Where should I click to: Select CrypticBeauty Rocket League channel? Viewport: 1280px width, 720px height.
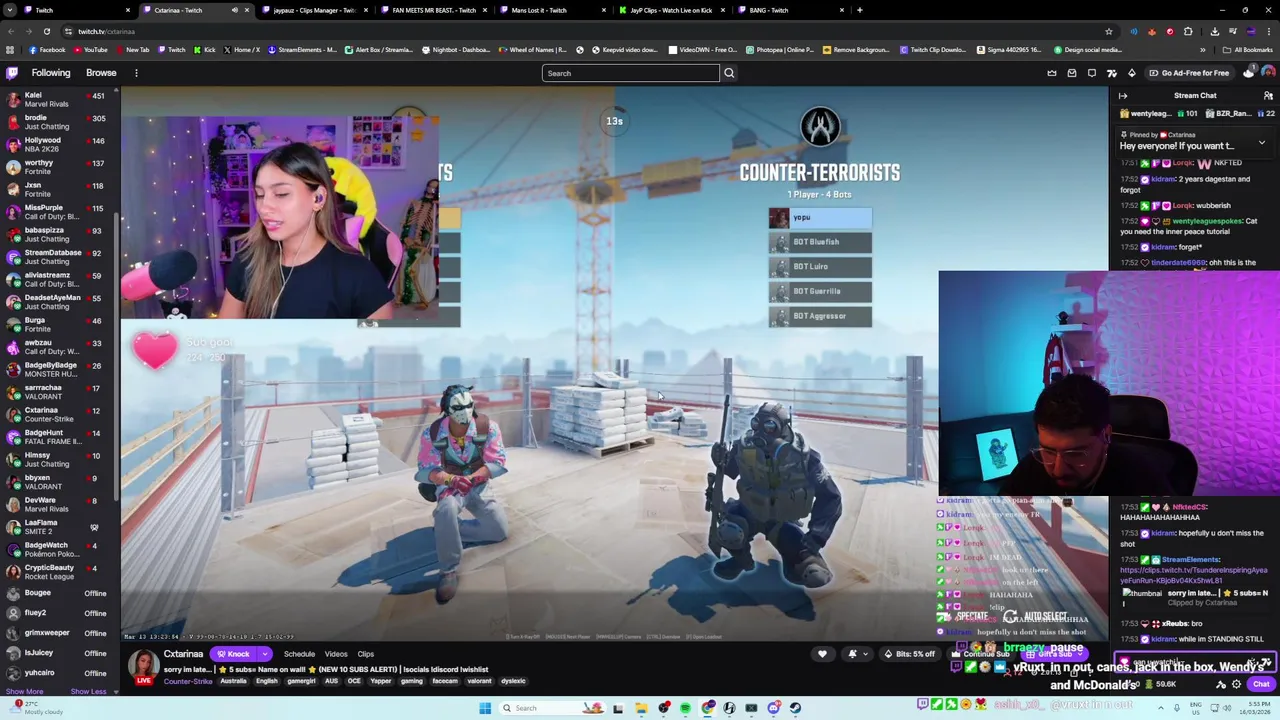point(60,572)
